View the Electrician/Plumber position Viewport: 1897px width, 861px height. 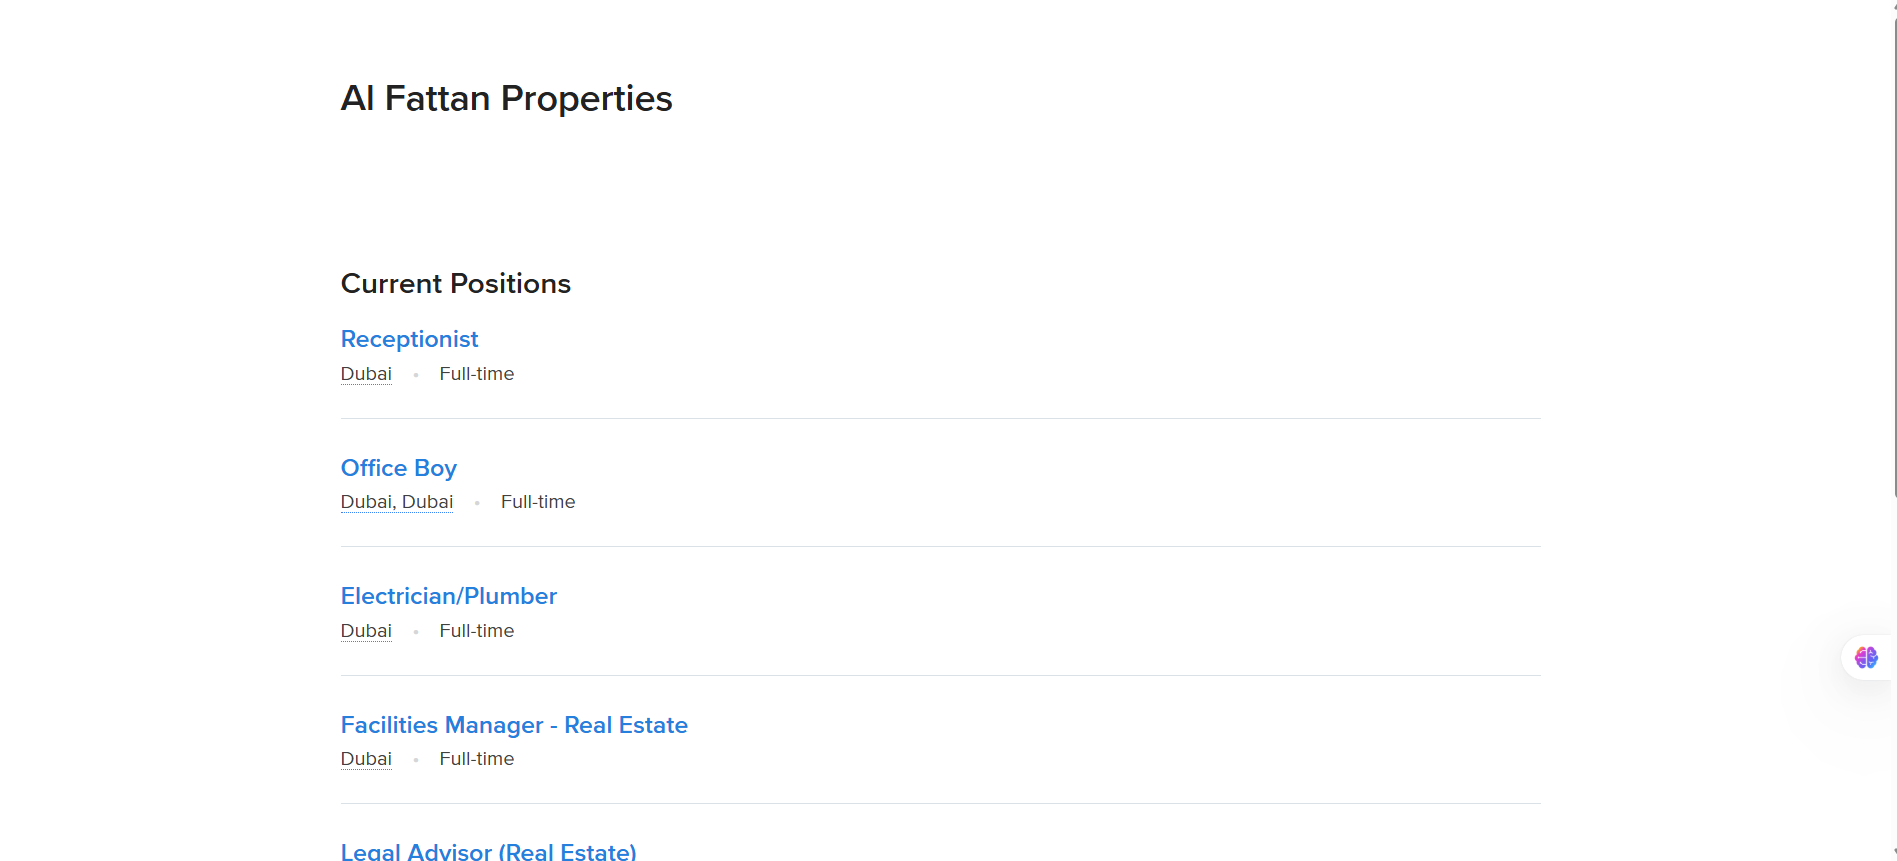(x=448, y=596)
